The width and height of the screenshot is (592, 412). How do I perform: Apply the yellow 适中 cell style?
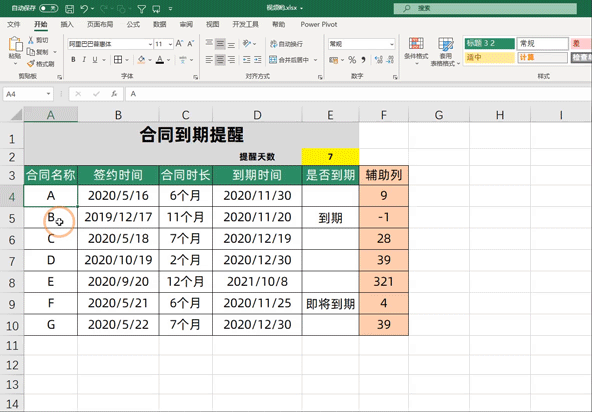click(489, 57)
